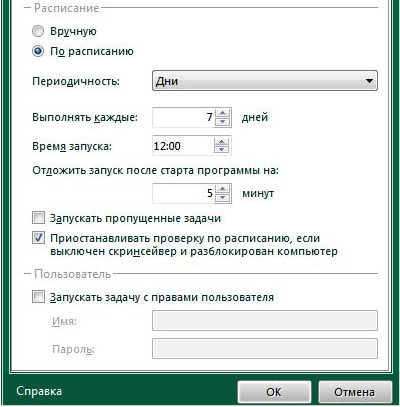Decrease Выполнять каждые days with down arrow
Image resolution: width=400 pixels, height=407 pixels.
(x=223, y=122)
